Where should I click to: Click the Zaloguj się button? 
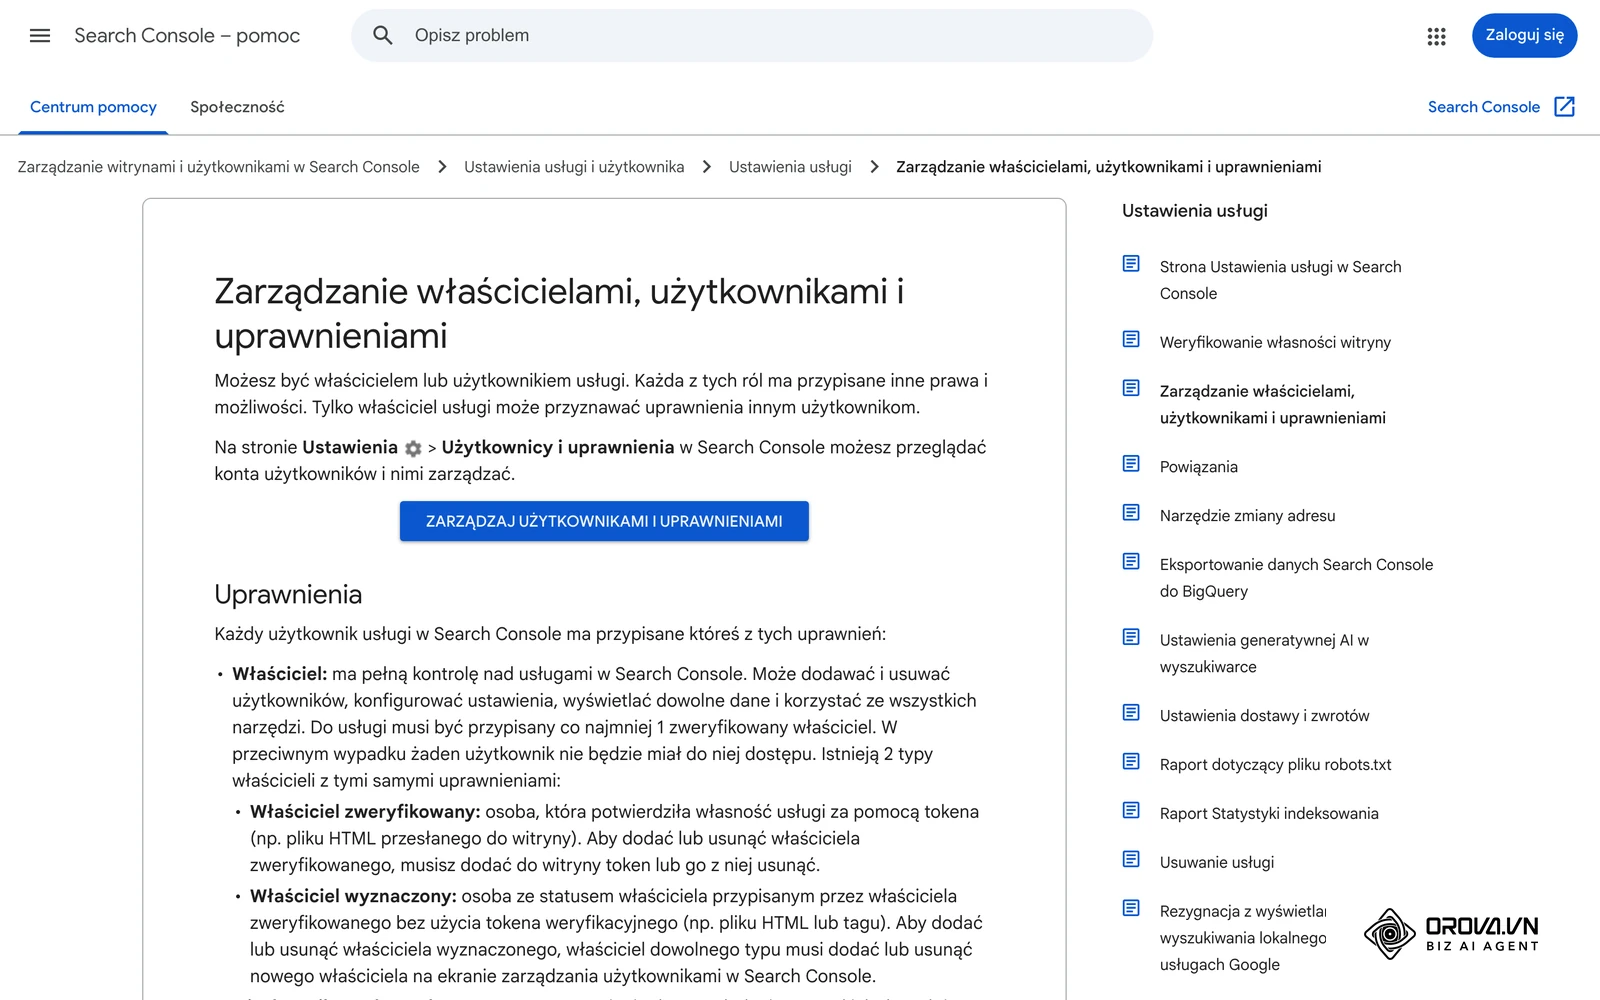click(x=1524, y=36)
